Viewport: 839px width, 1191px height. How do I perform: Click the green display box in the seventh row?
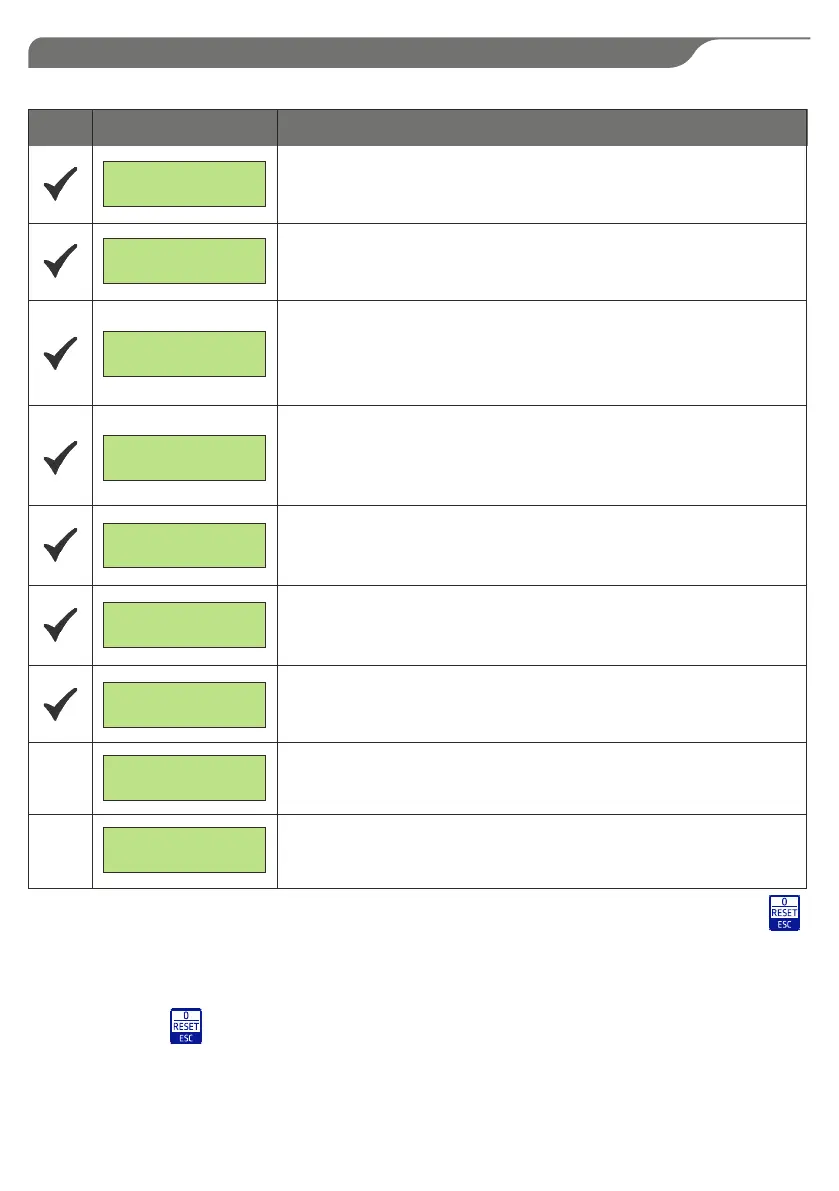click(x=185, y=705)
